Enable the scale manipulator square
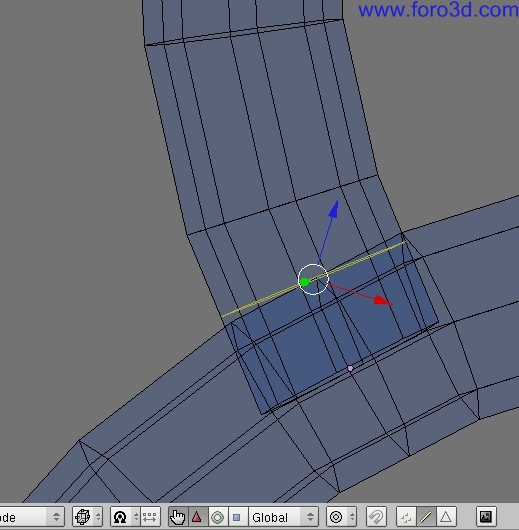This screenshot has width=519, height=530. point(237,517)
